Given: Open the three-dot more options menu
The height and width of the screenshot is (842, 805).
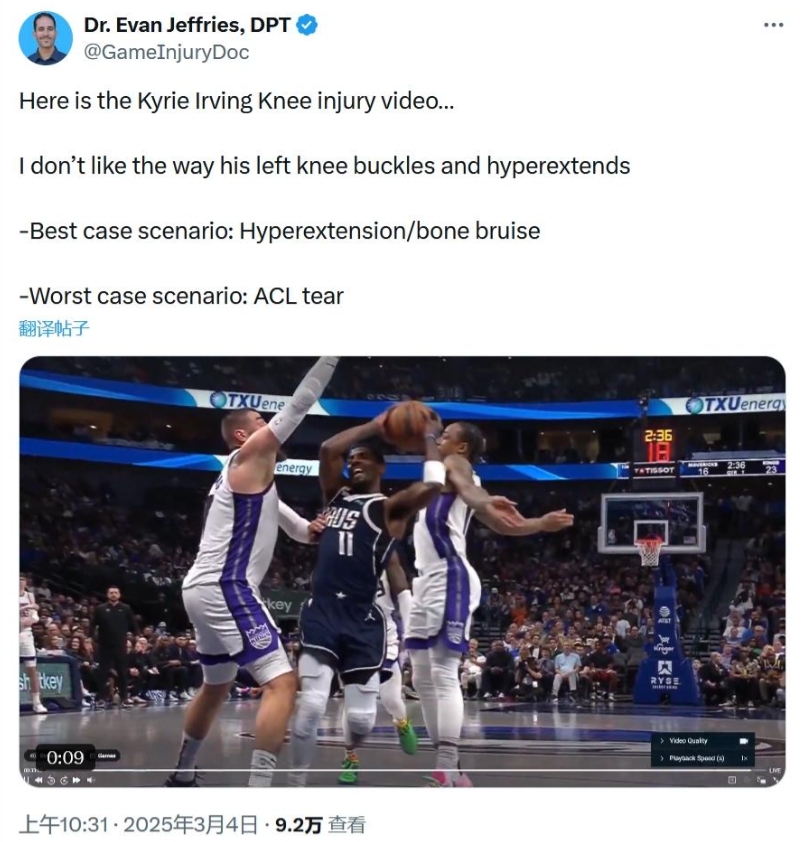Looking at the screenshot, I should coord(773,25).
